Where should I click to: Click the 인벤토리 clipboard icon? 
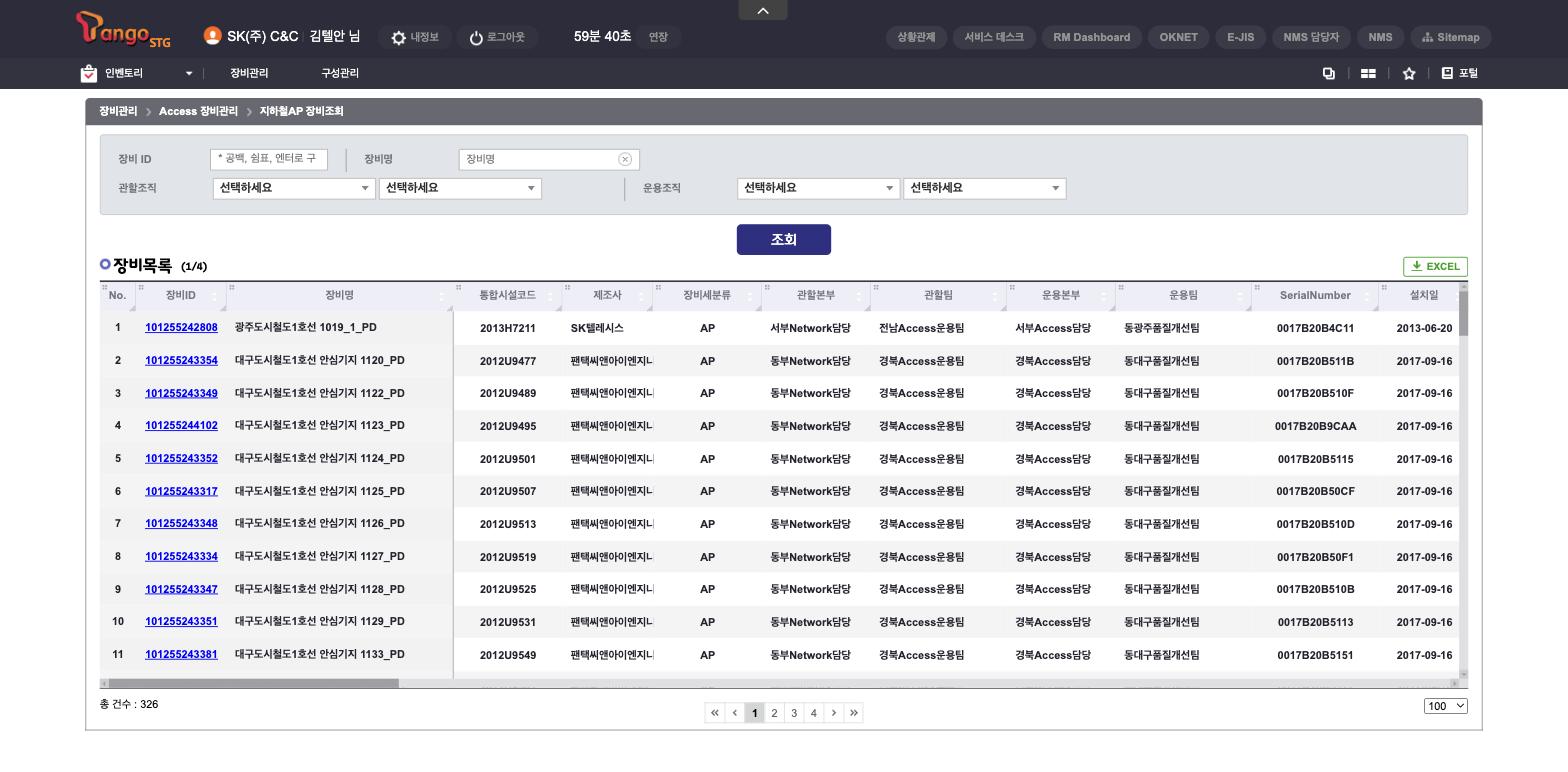point(89,73)
